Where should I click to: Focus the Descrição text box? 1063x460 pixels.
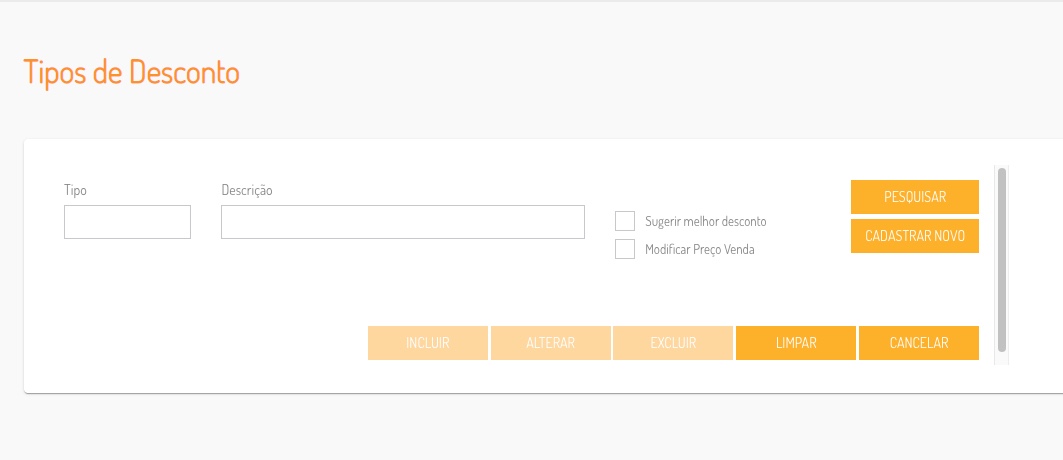(402, 222)
